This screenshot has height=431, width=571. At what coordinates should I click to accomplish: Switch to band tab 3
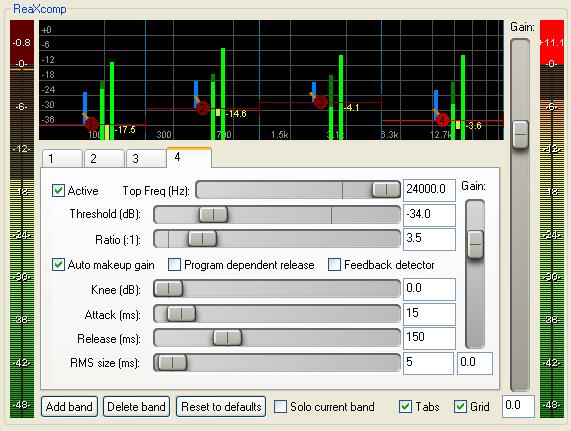[x=146, y=158]
